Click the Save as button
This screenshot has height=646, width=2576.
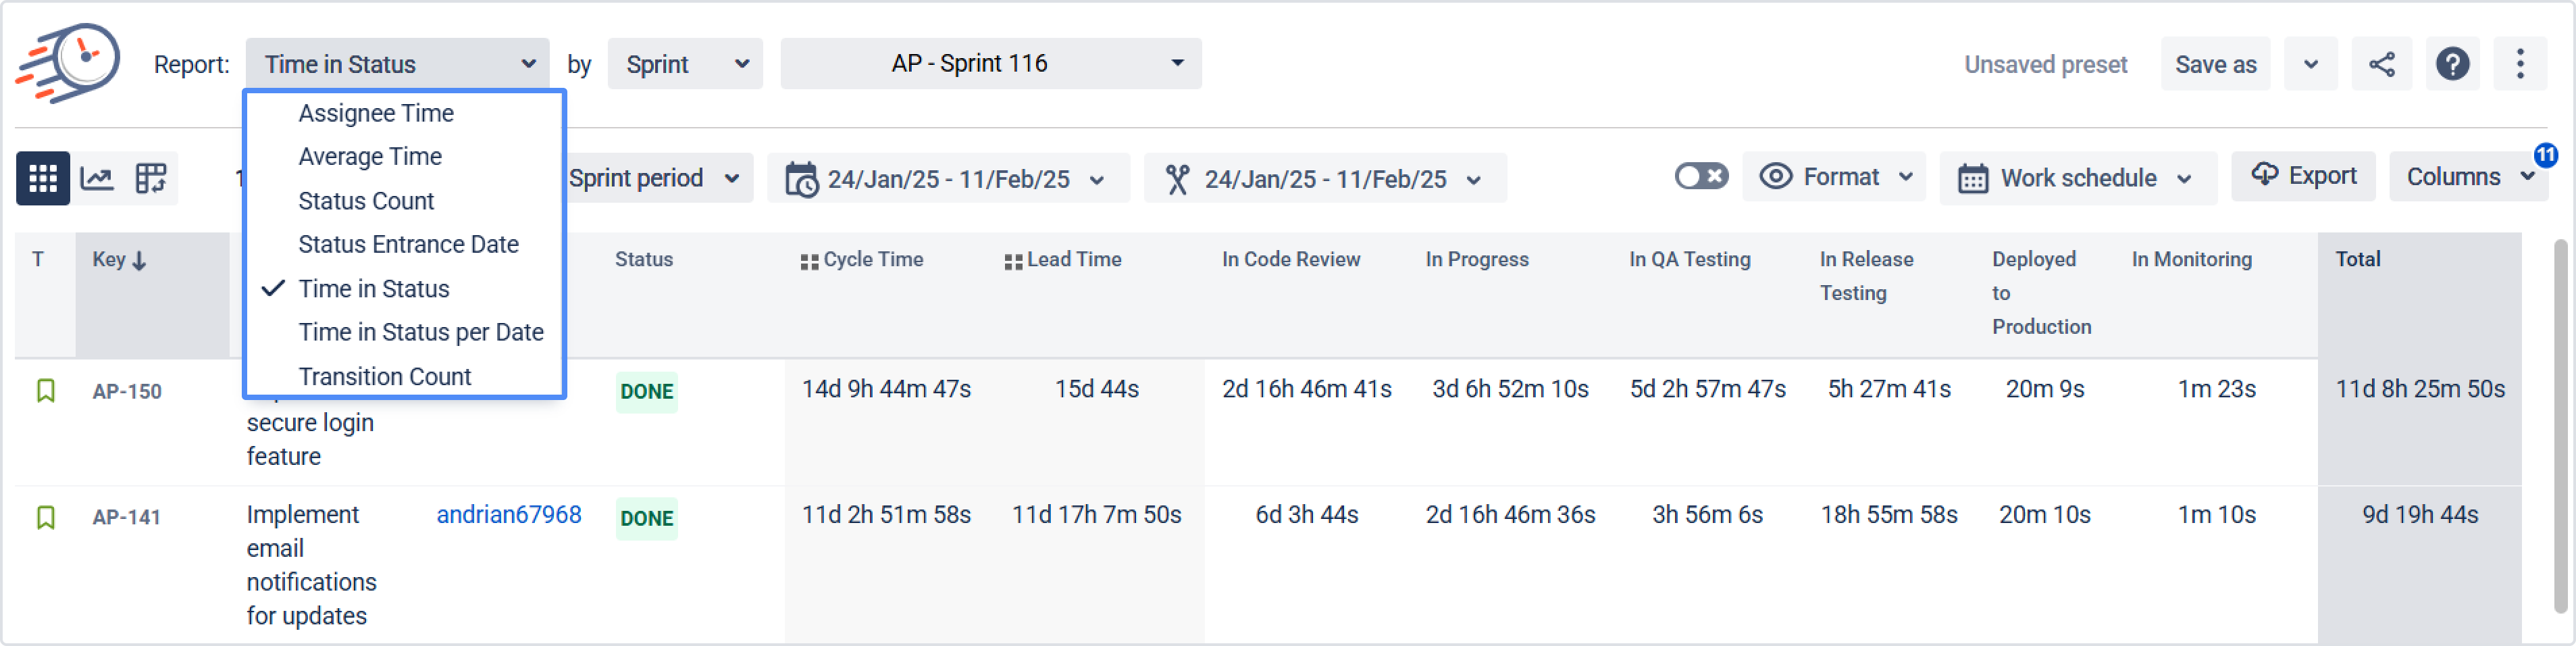(2215, 65)
